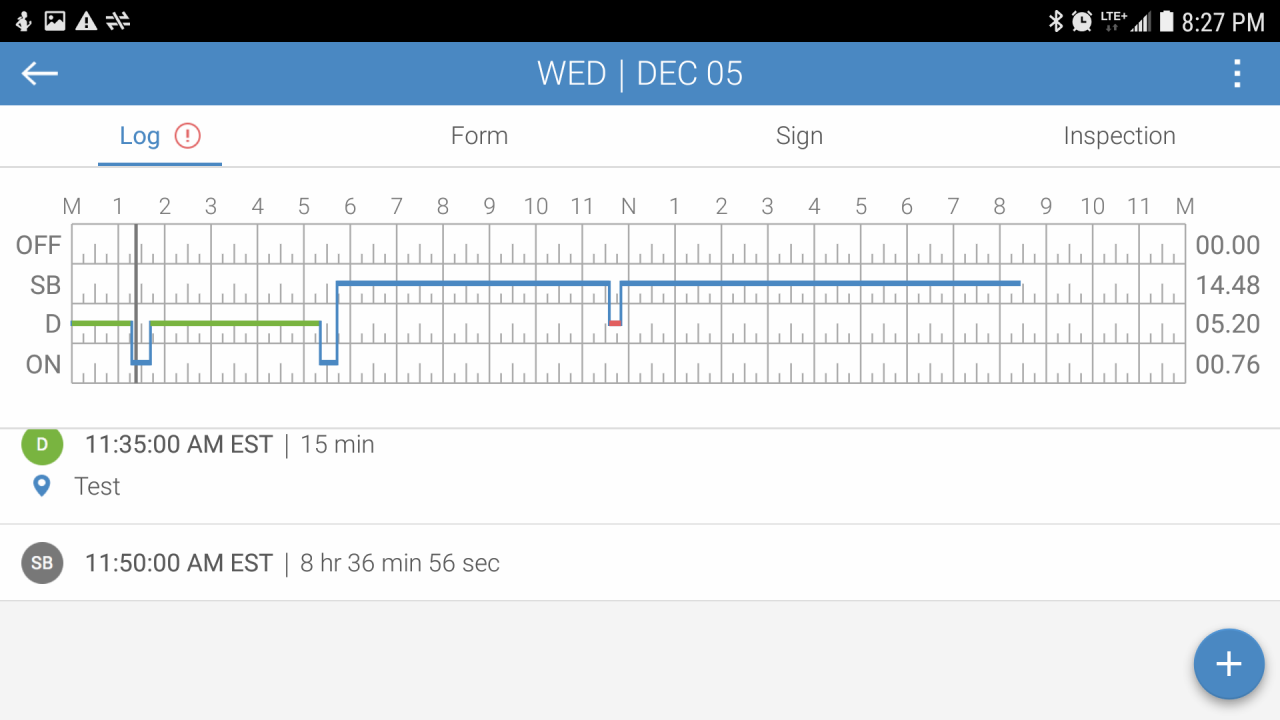The width and height of the screenshot is (1280, 720).
Task: Open the Sign tab
Action: click(799, 136)
